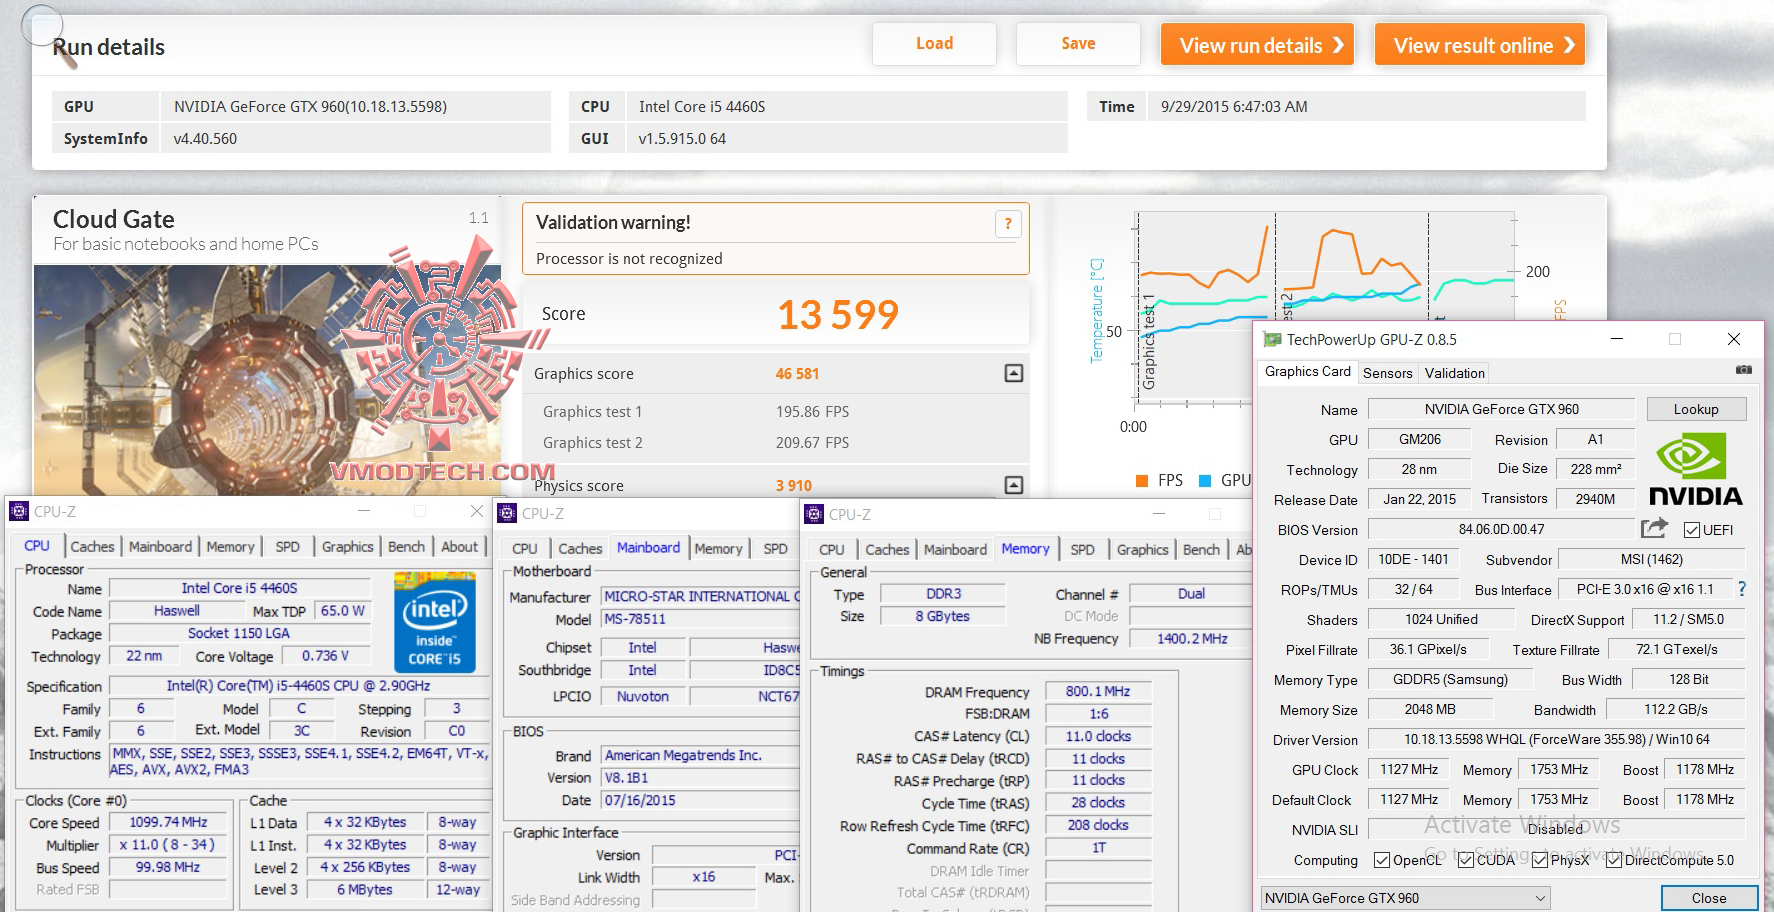Open CPU tab in the CPU-Z Memory window
This screenshot has height=912, width=1774.
coord(832,550)
